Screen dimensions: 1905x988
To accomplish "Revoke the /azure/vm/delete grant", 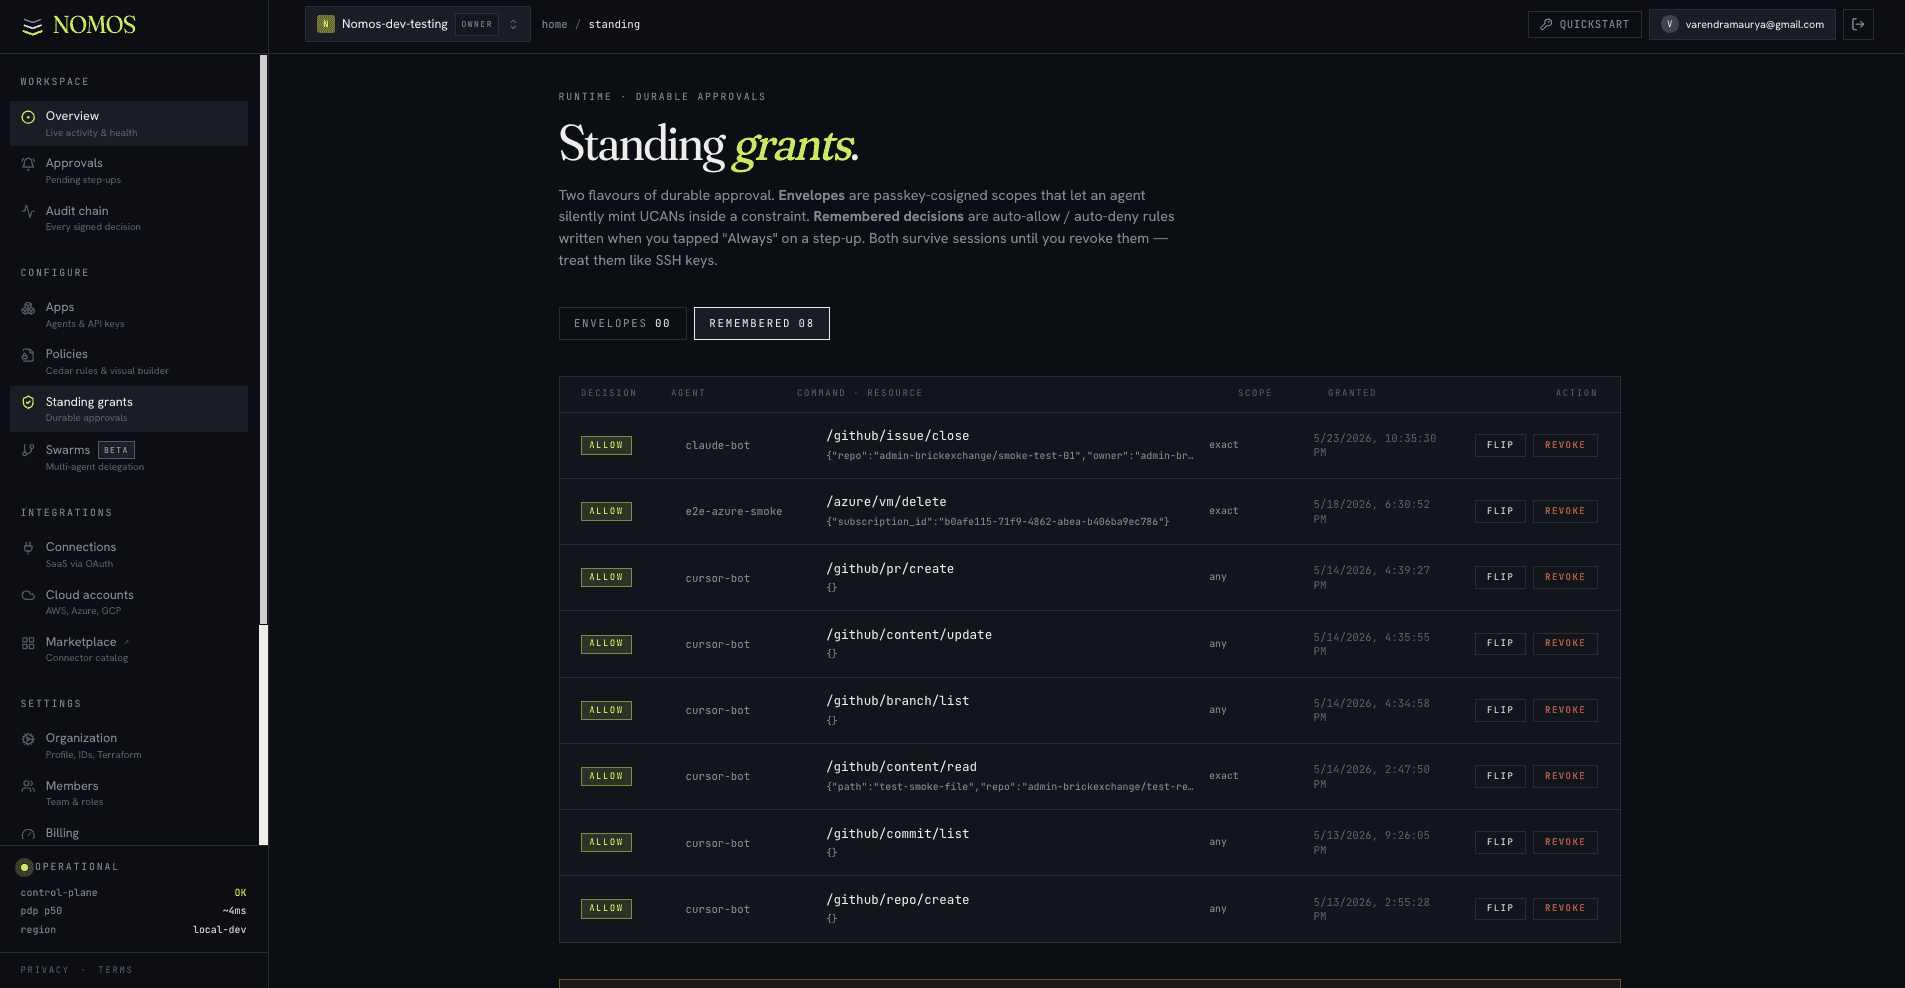I will 1565,511.
